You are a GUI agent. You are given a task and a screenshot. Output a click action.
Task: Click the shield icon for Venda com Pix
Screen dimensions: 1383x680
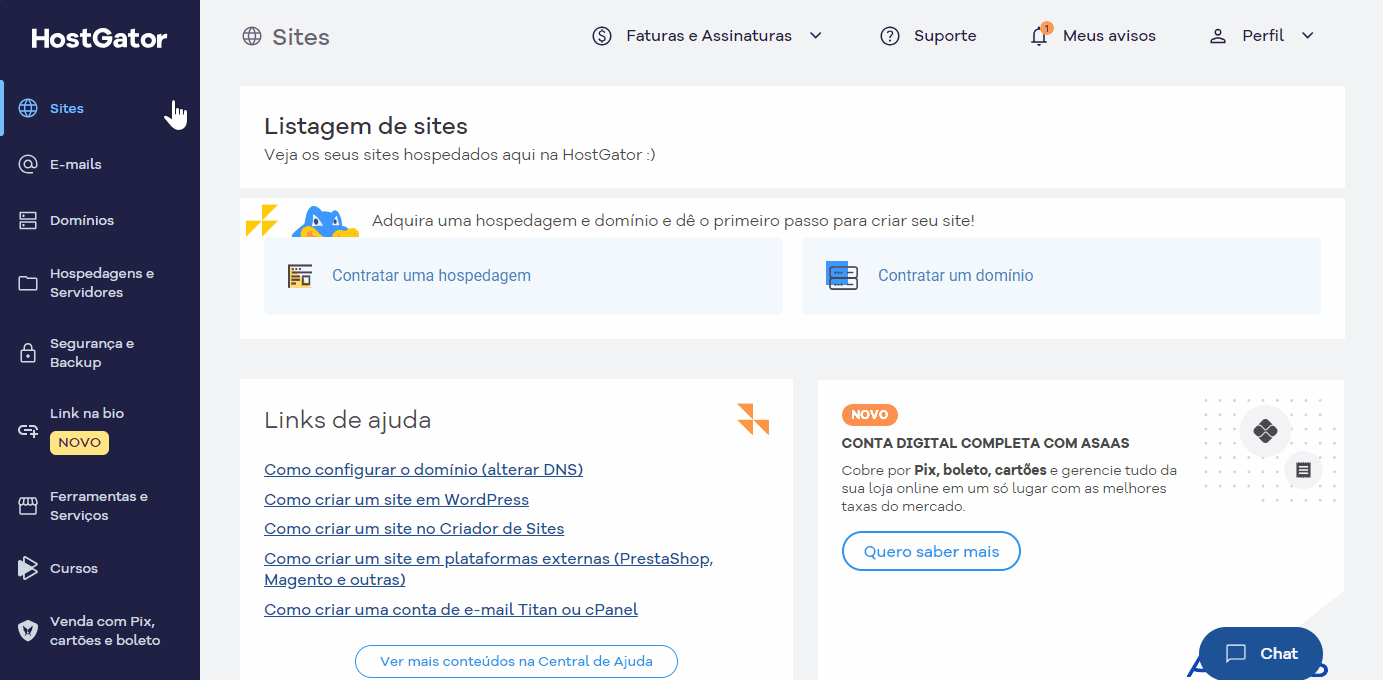[28, 630]
